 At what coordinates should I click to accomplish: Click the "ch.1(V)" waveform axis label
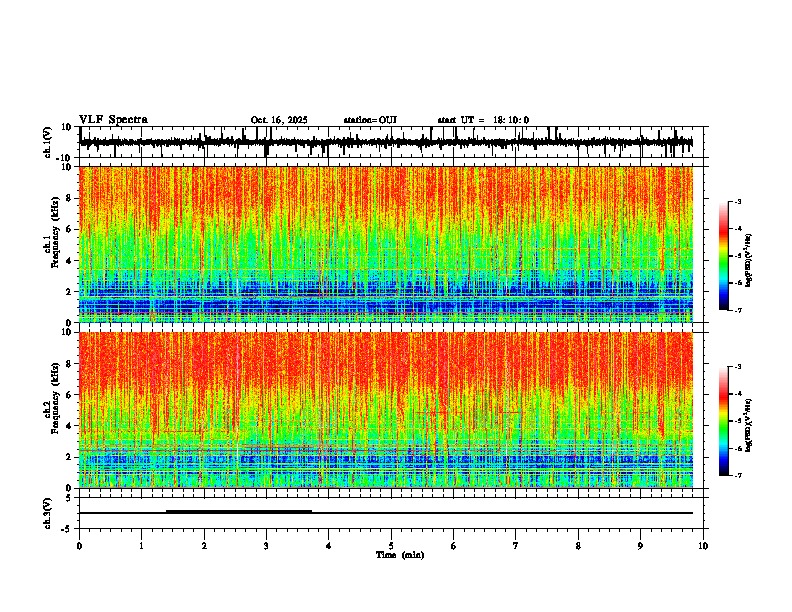coord(48,142)
